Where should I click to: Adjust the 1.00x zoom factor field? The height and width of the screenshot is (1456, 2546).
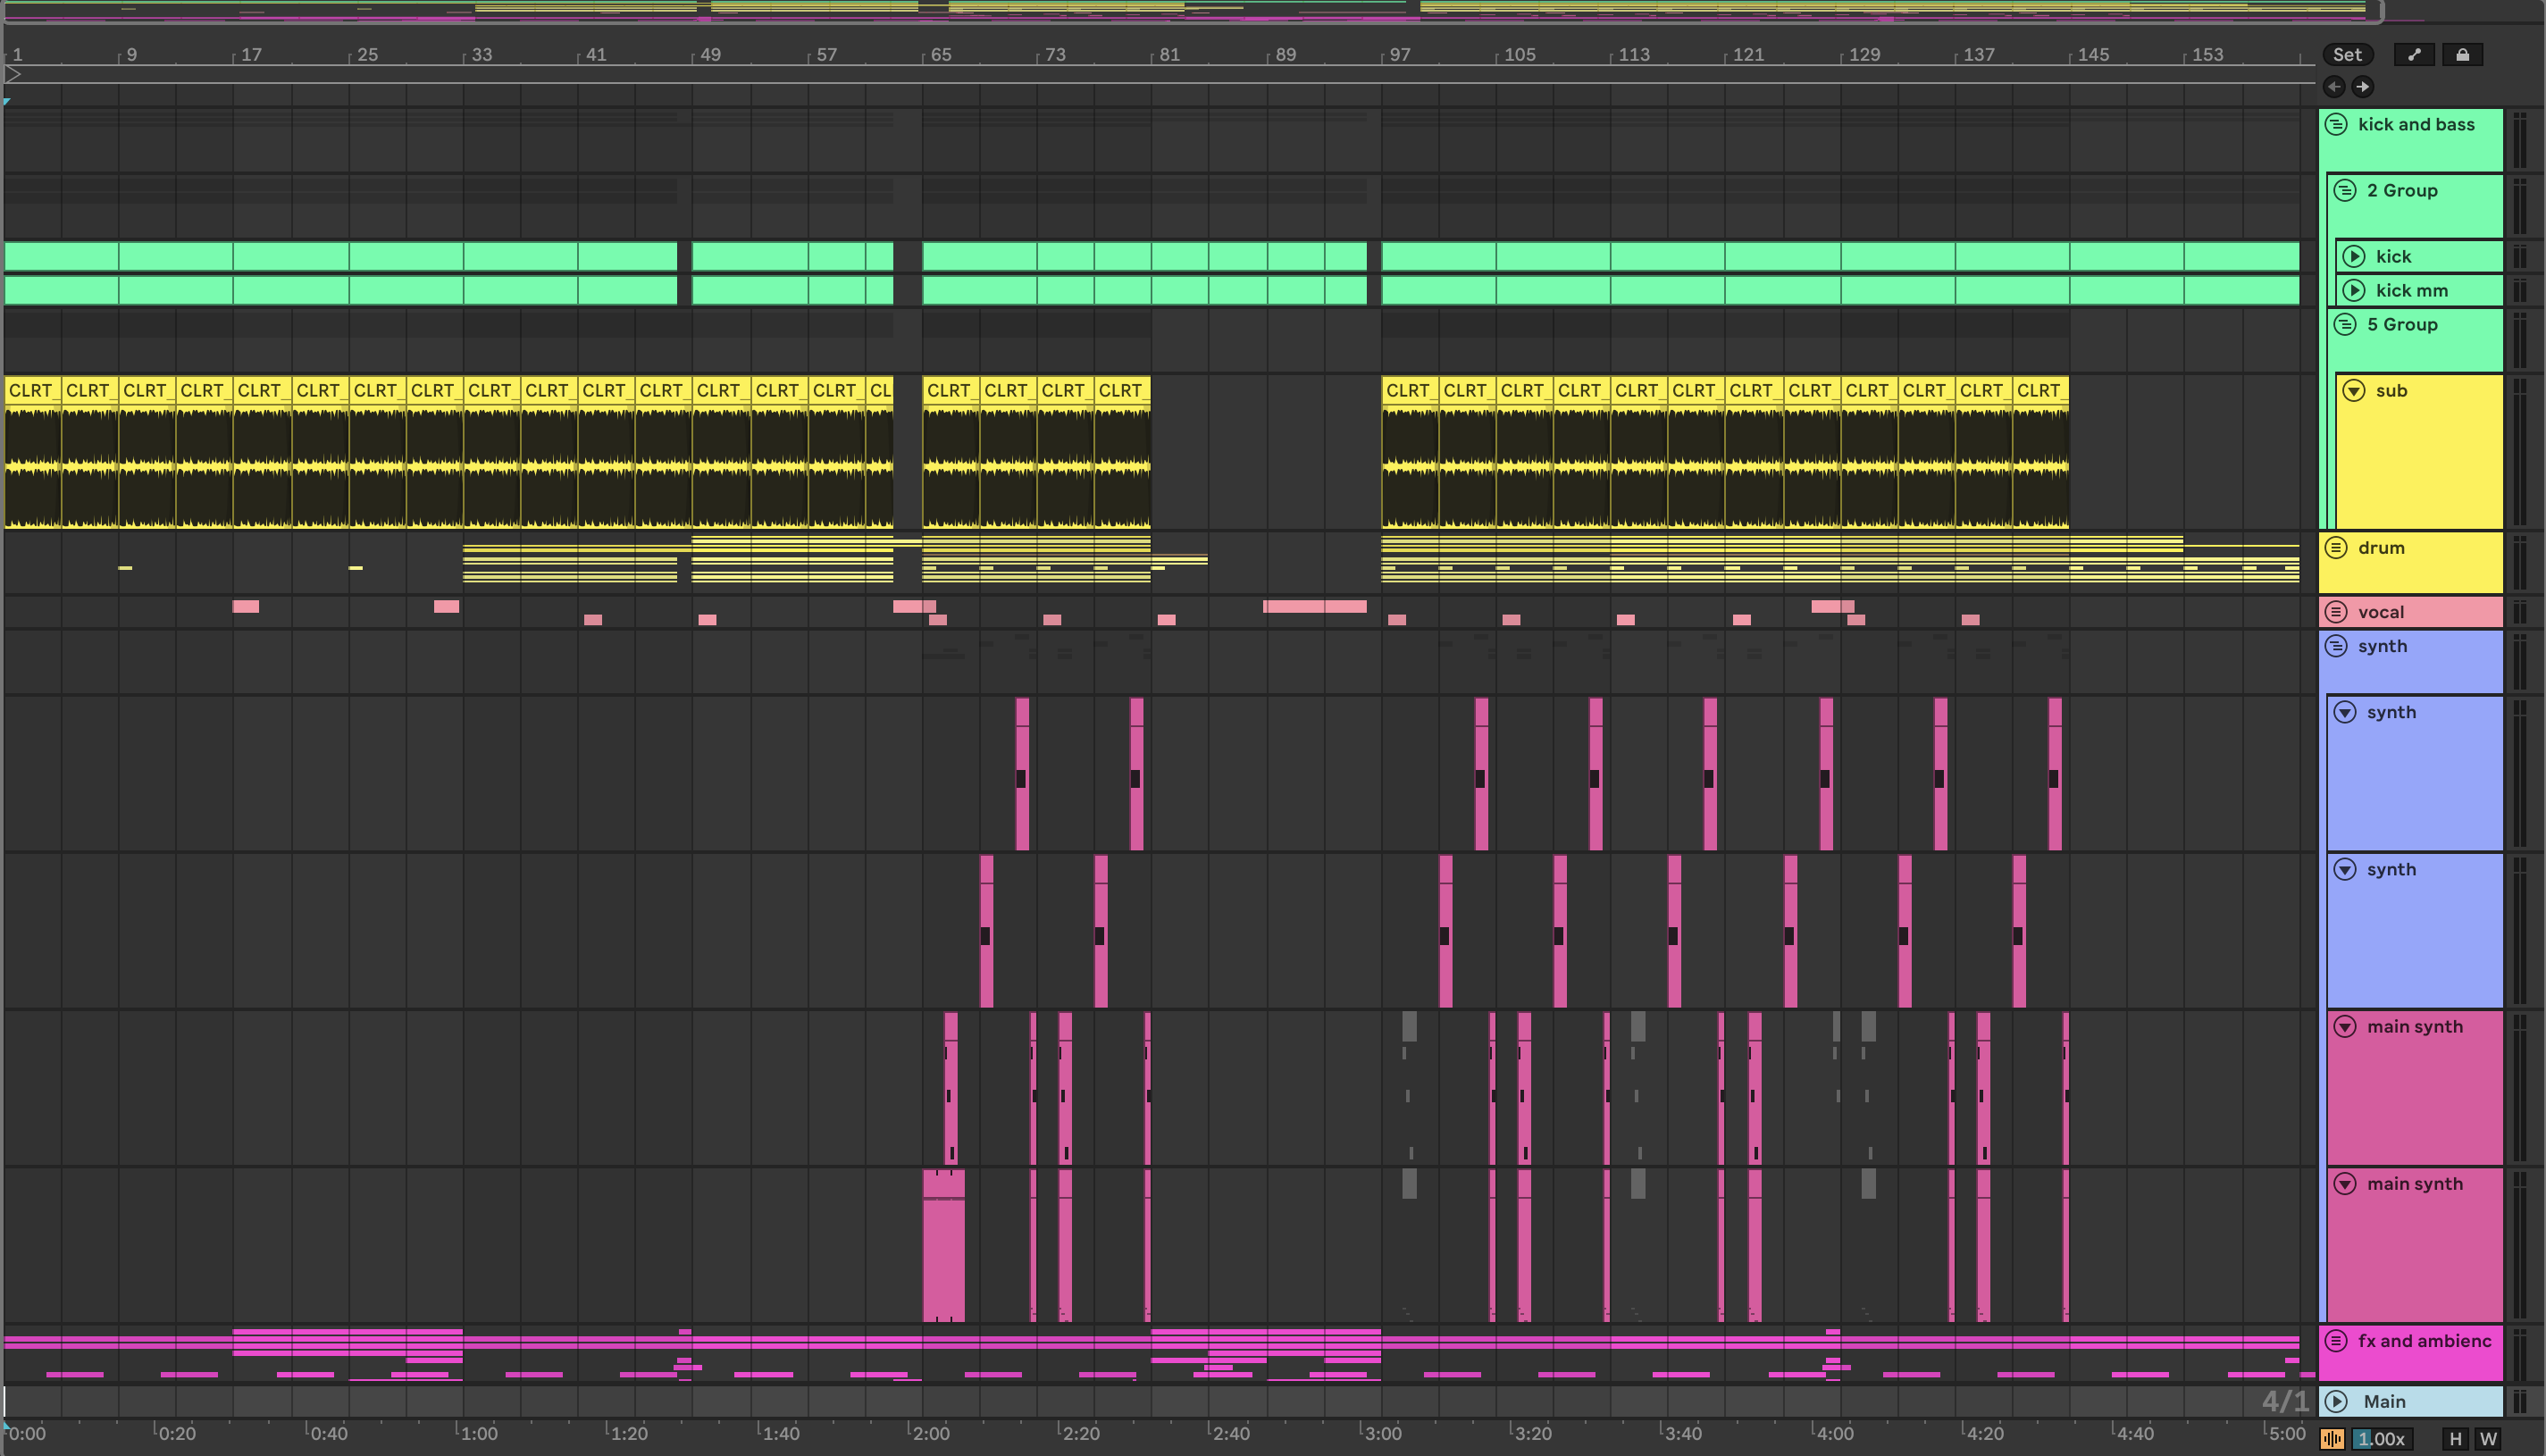(x=2382, y=1439)
